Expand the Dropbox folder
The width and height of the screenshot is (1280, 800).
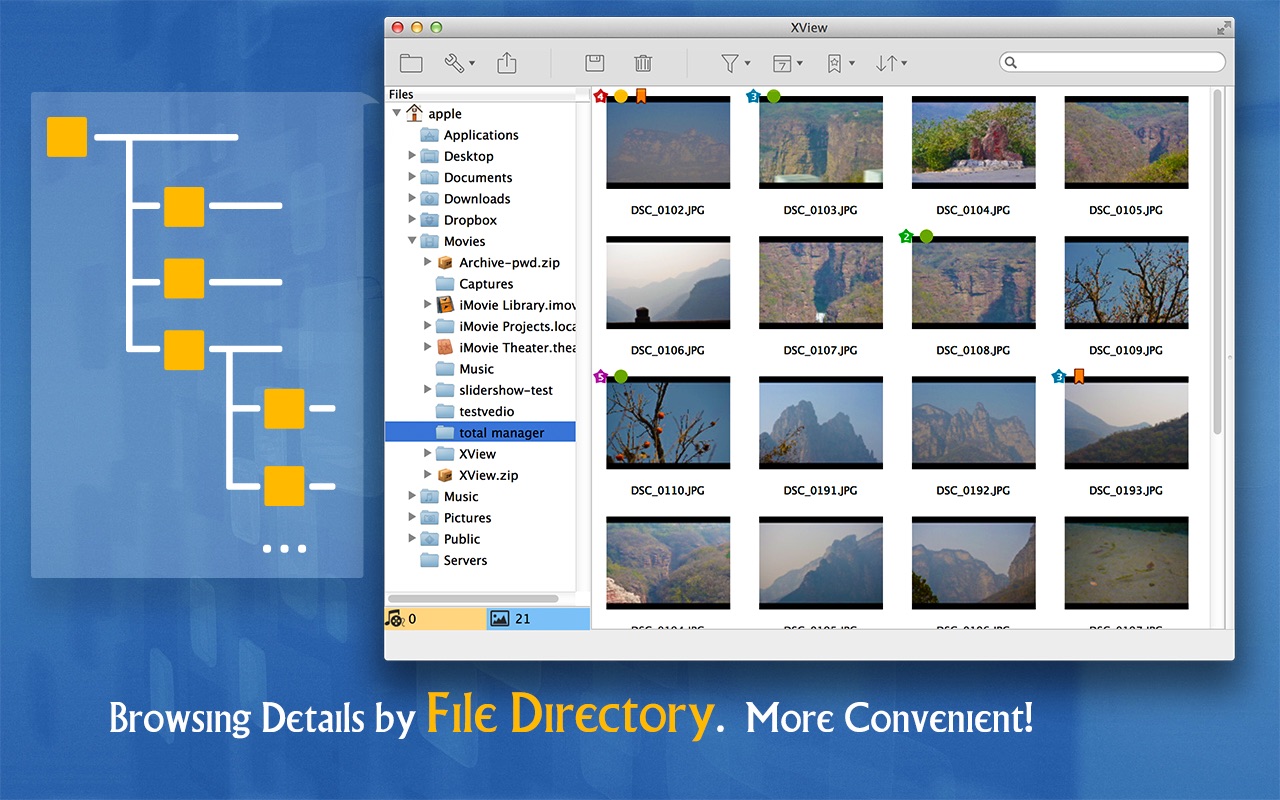coord(412,220)
